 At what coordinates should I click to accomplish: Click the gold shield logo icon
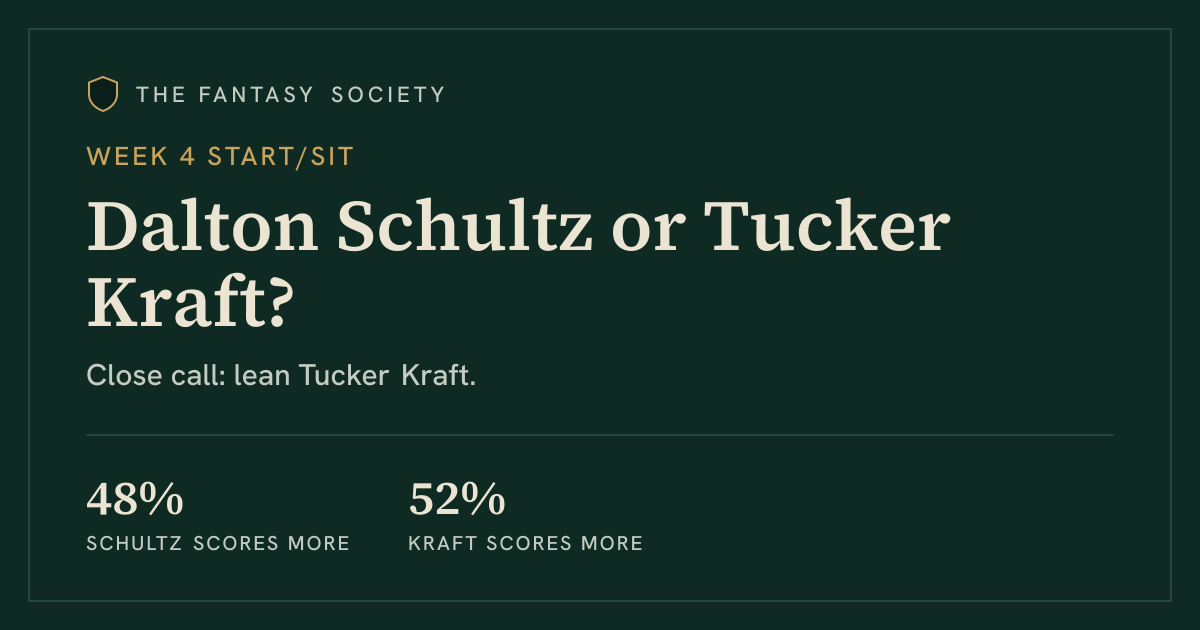pos(103,94)
